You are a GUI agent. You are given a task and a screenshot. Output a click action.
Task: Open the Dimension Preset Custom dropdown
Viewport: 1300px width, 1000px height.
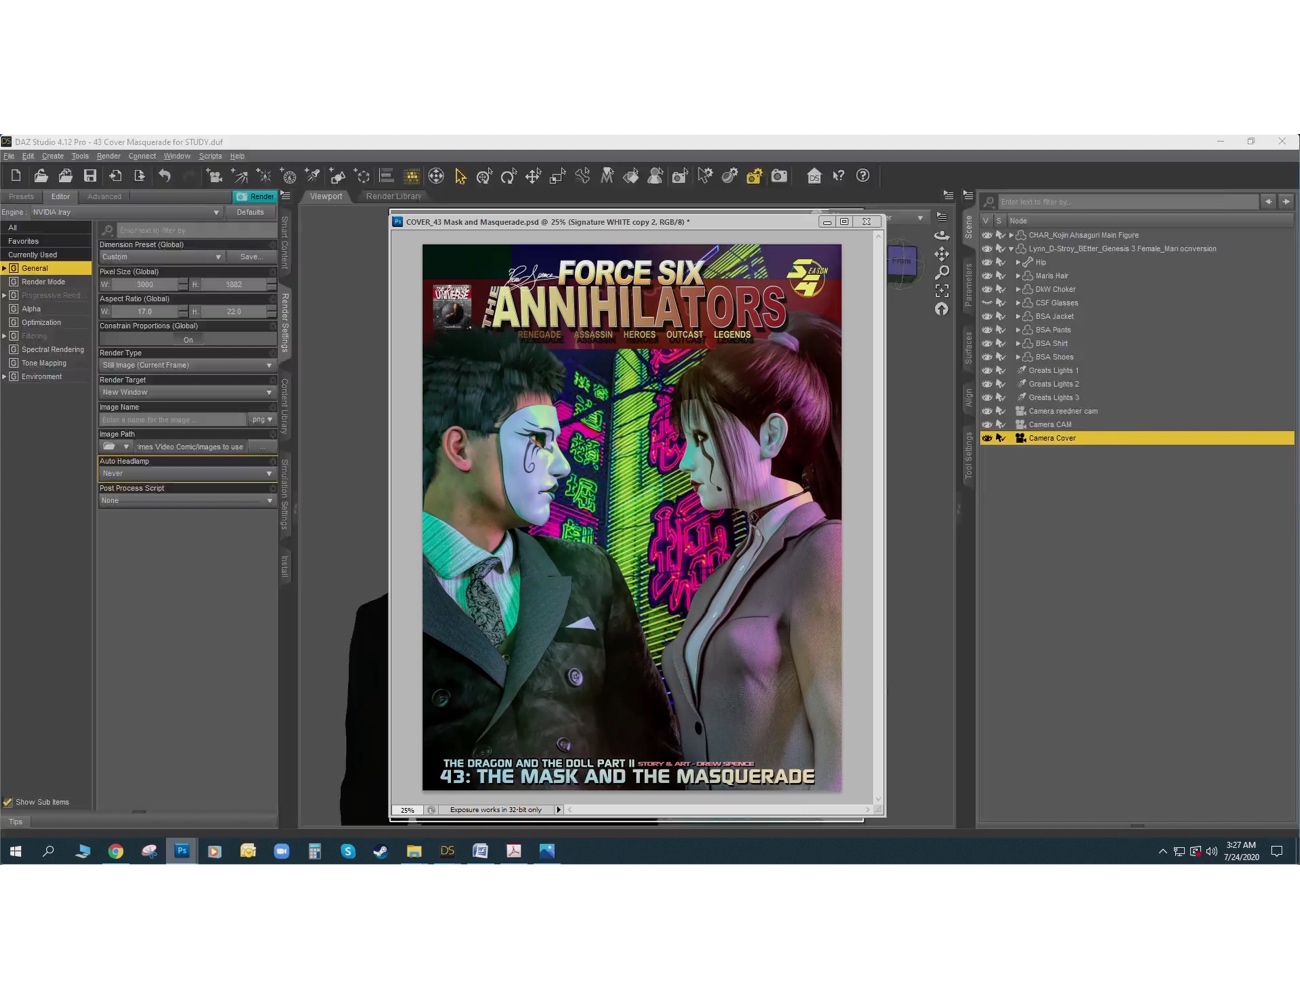tap(161, 257)
